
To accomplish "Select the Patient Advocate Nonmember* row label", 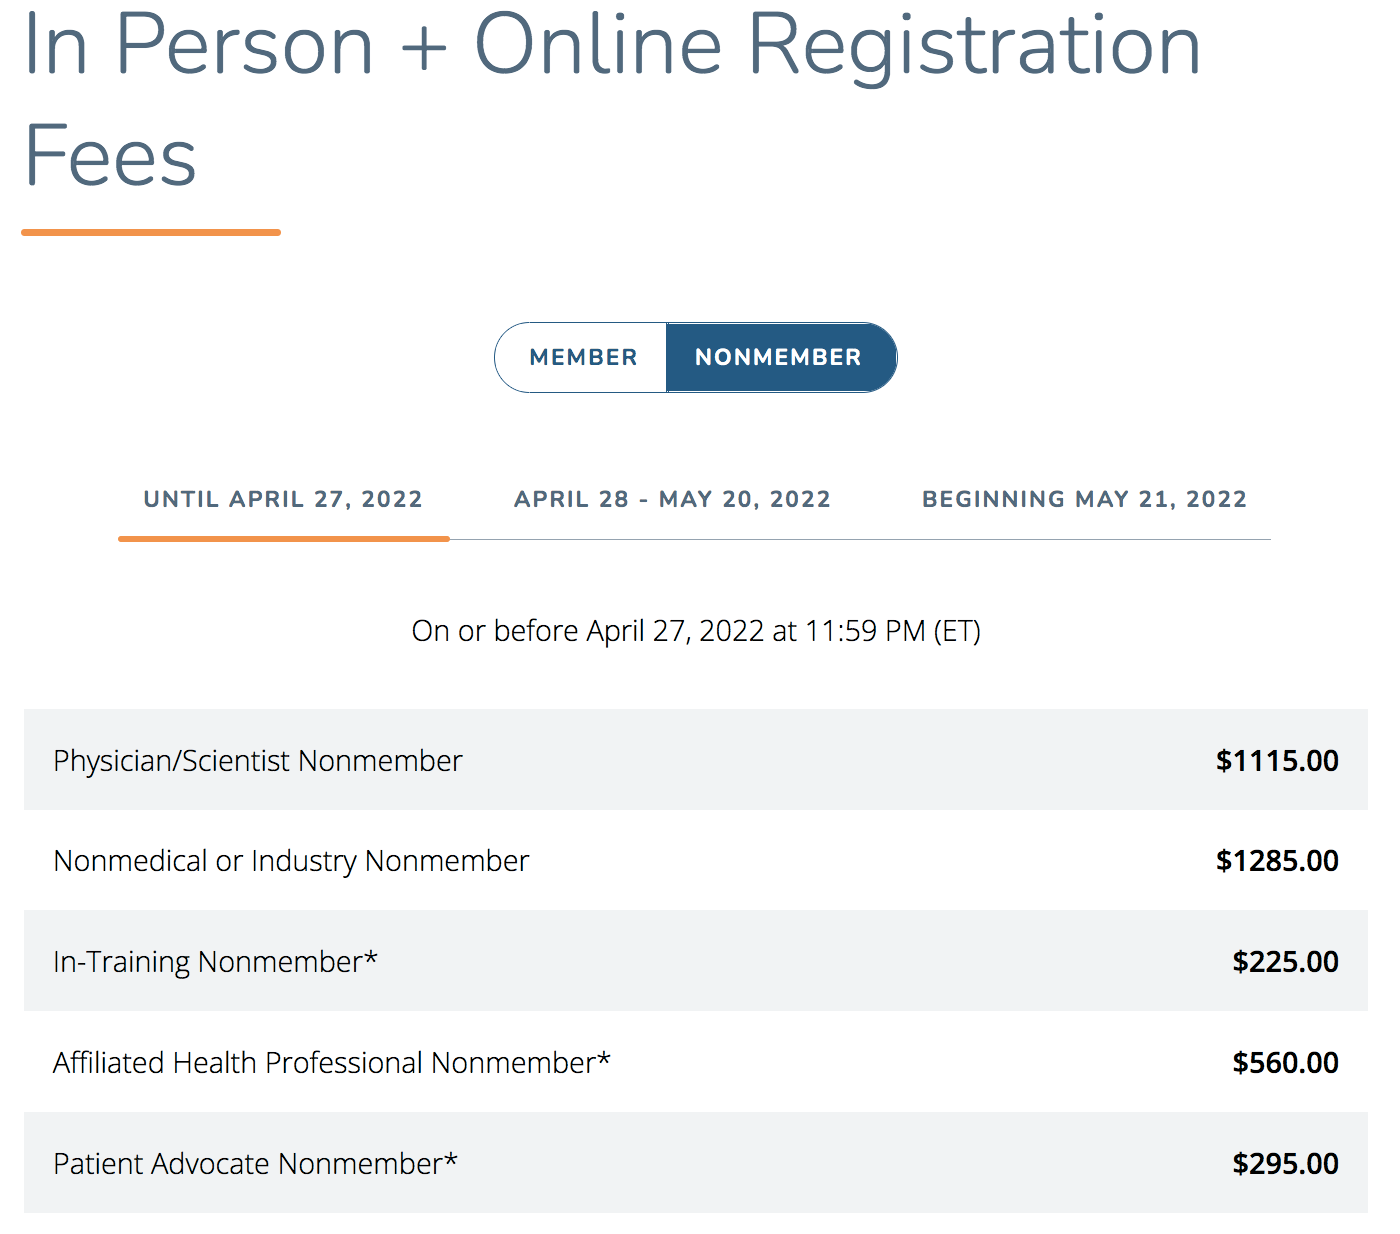I will (255, 1163).
